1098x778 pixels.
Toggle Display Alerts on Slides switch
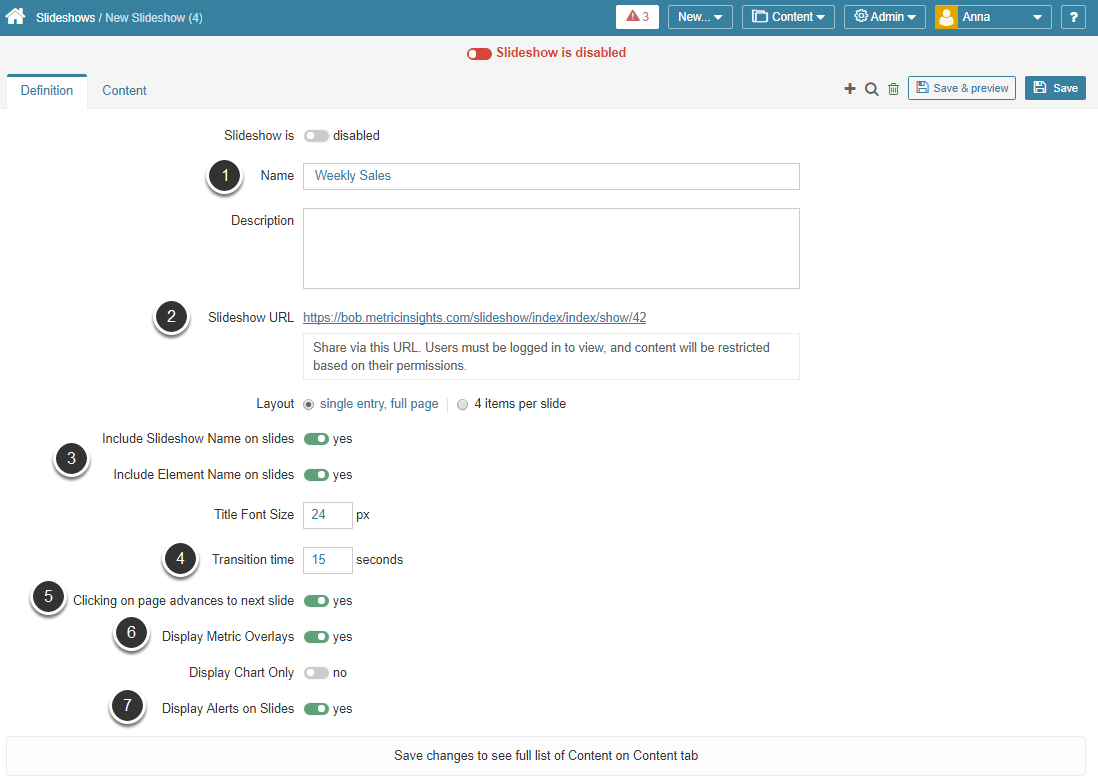316,709
